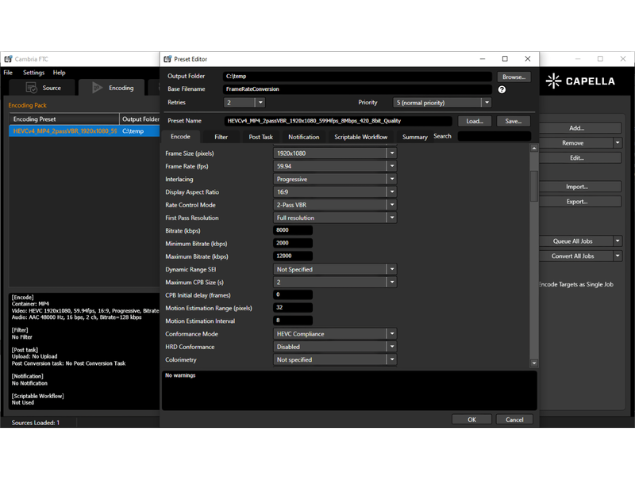Click the Cambria FTC app icon in title bar

coord(8,59)
